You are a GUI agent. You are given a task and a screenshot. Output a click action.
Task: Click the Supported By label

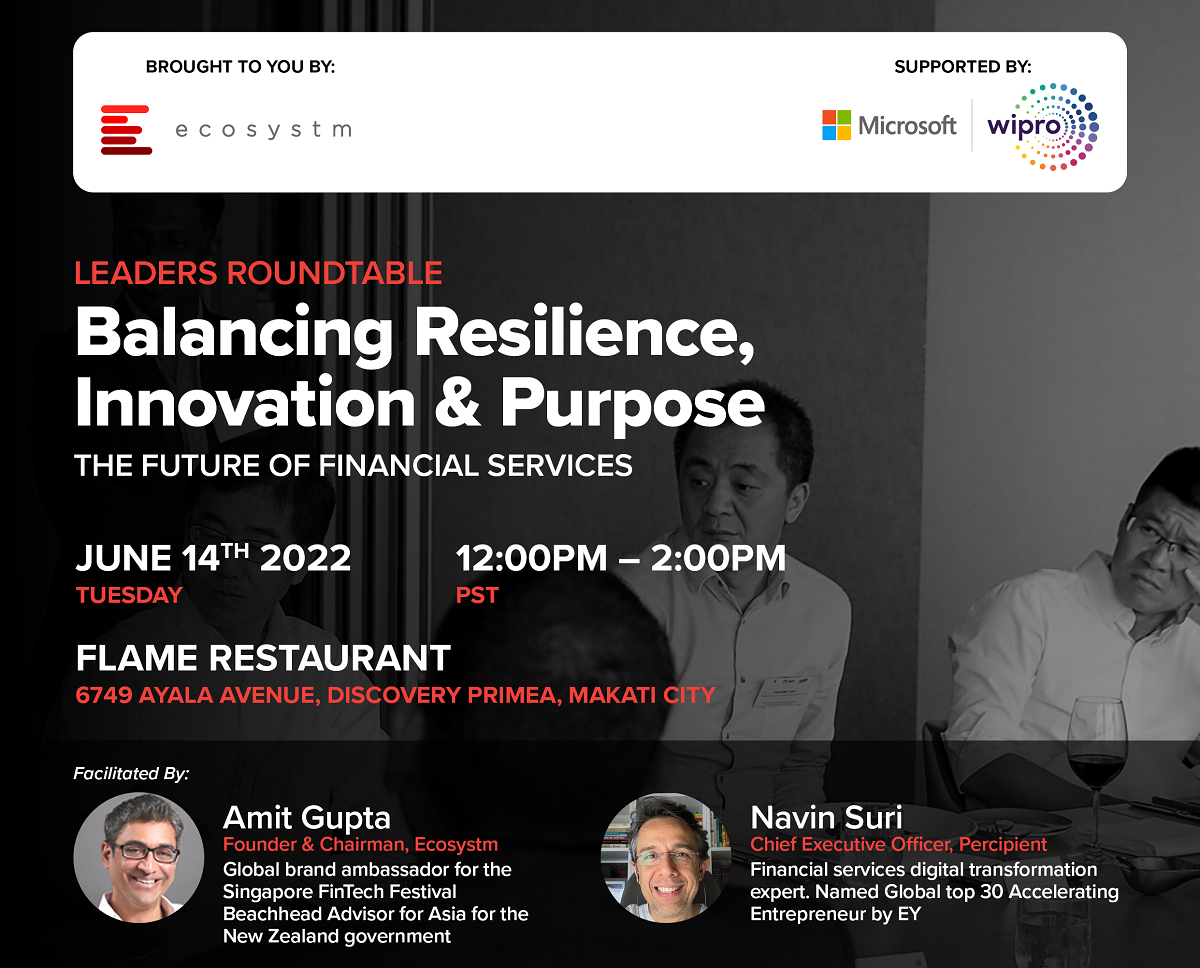[x=963, y=67]
